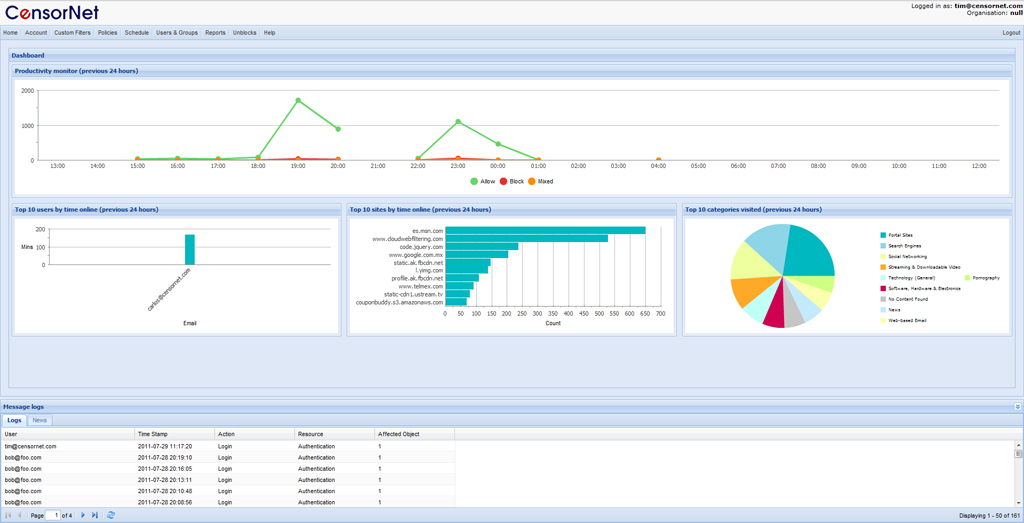Jump to last page of logs
The width and height of the screenshot is (1024, 523).
[95, 515]
